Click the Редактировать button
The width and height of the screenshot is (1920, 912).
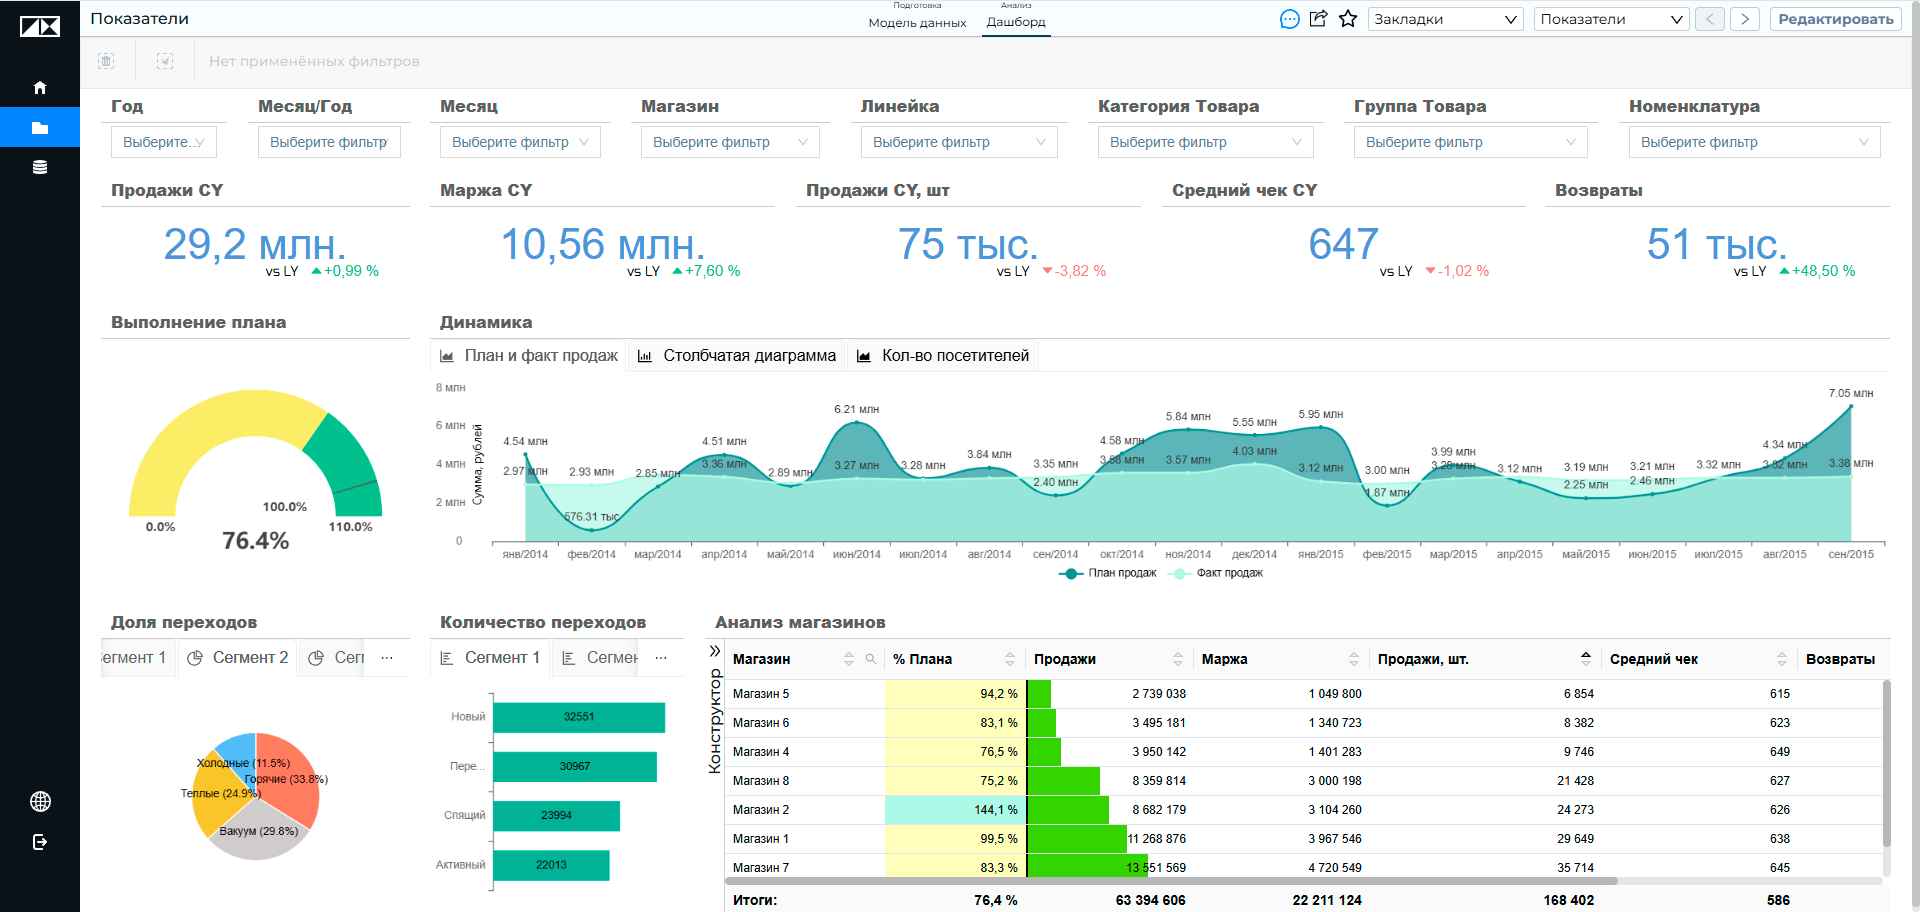click(x=1835, y=19)
